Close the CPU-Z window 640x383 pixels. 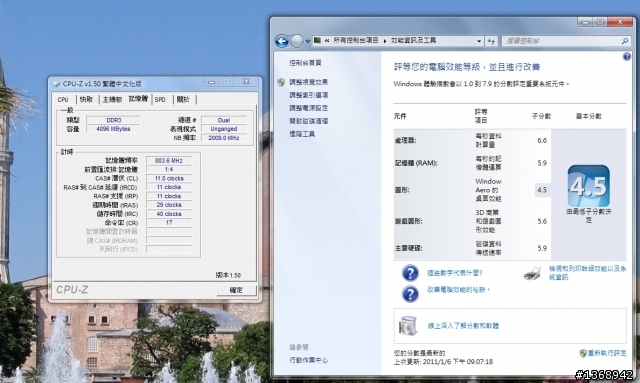click(x=246, y=82)
